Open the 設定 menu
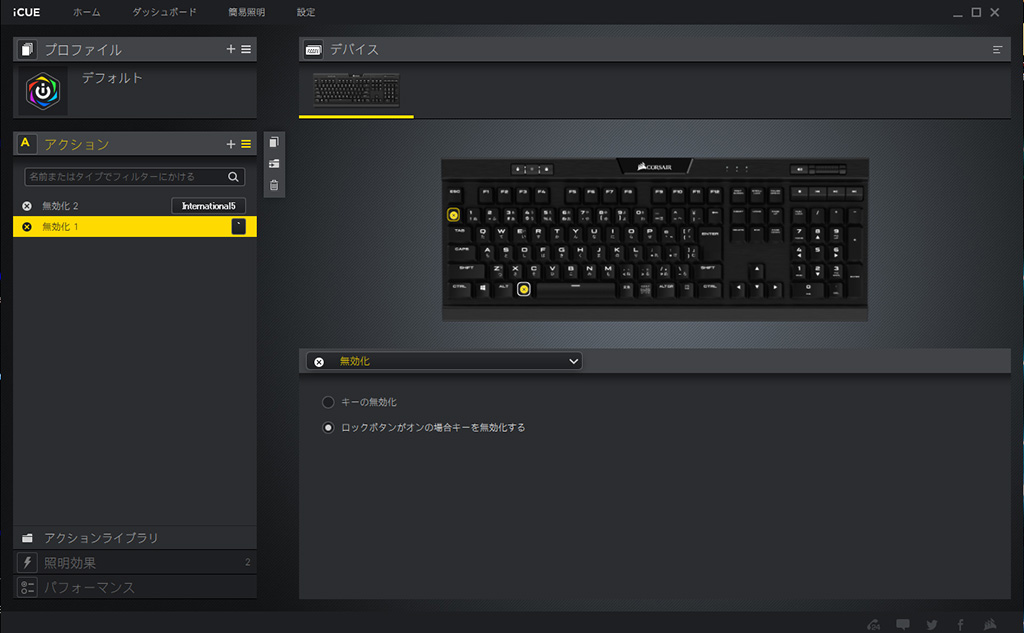1024x633 pixels. click(x=306, y=12)
